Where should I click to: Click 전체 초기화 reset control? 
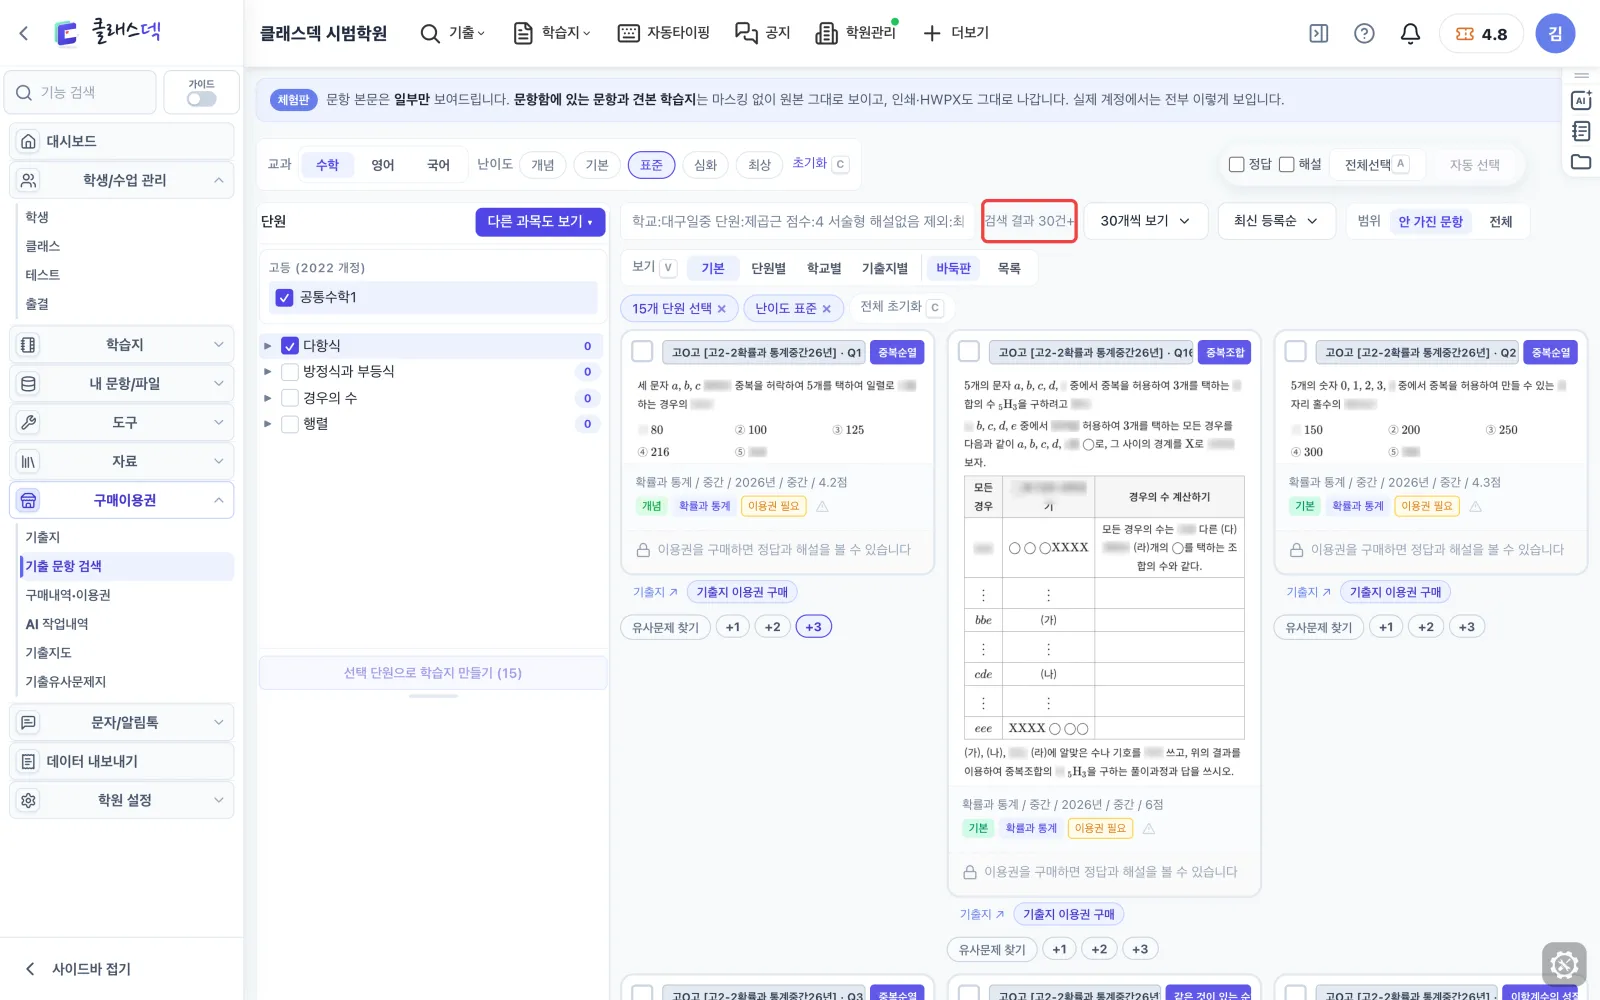[x=901, y=307]
